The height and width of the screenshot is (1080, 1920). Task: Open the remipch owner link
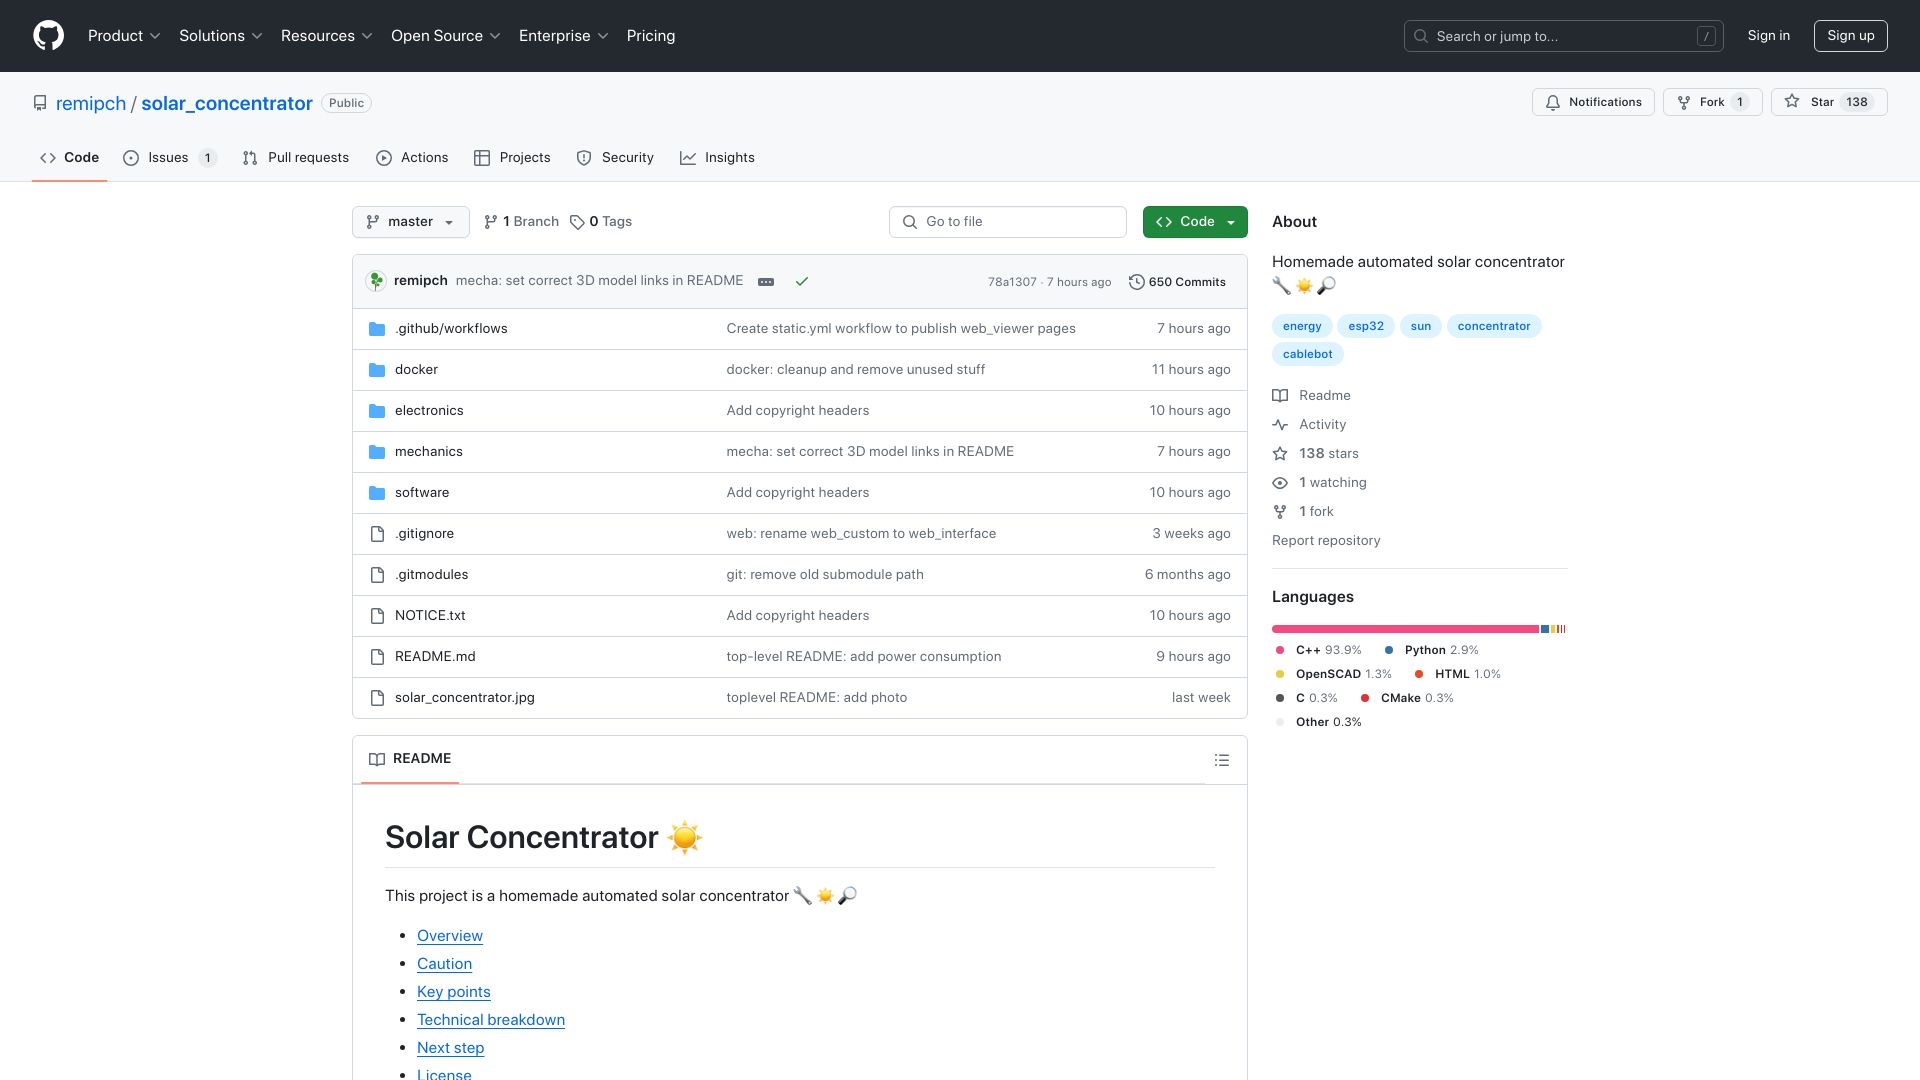[91, 104]
